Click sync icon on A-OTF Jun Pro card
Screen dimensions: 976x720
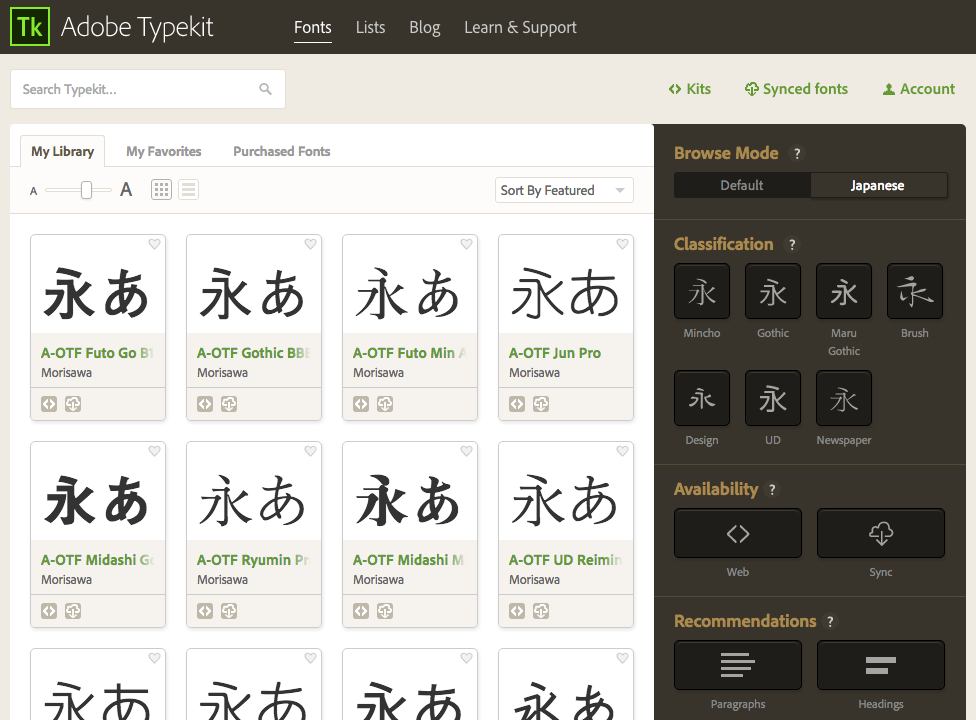(541, 404)
